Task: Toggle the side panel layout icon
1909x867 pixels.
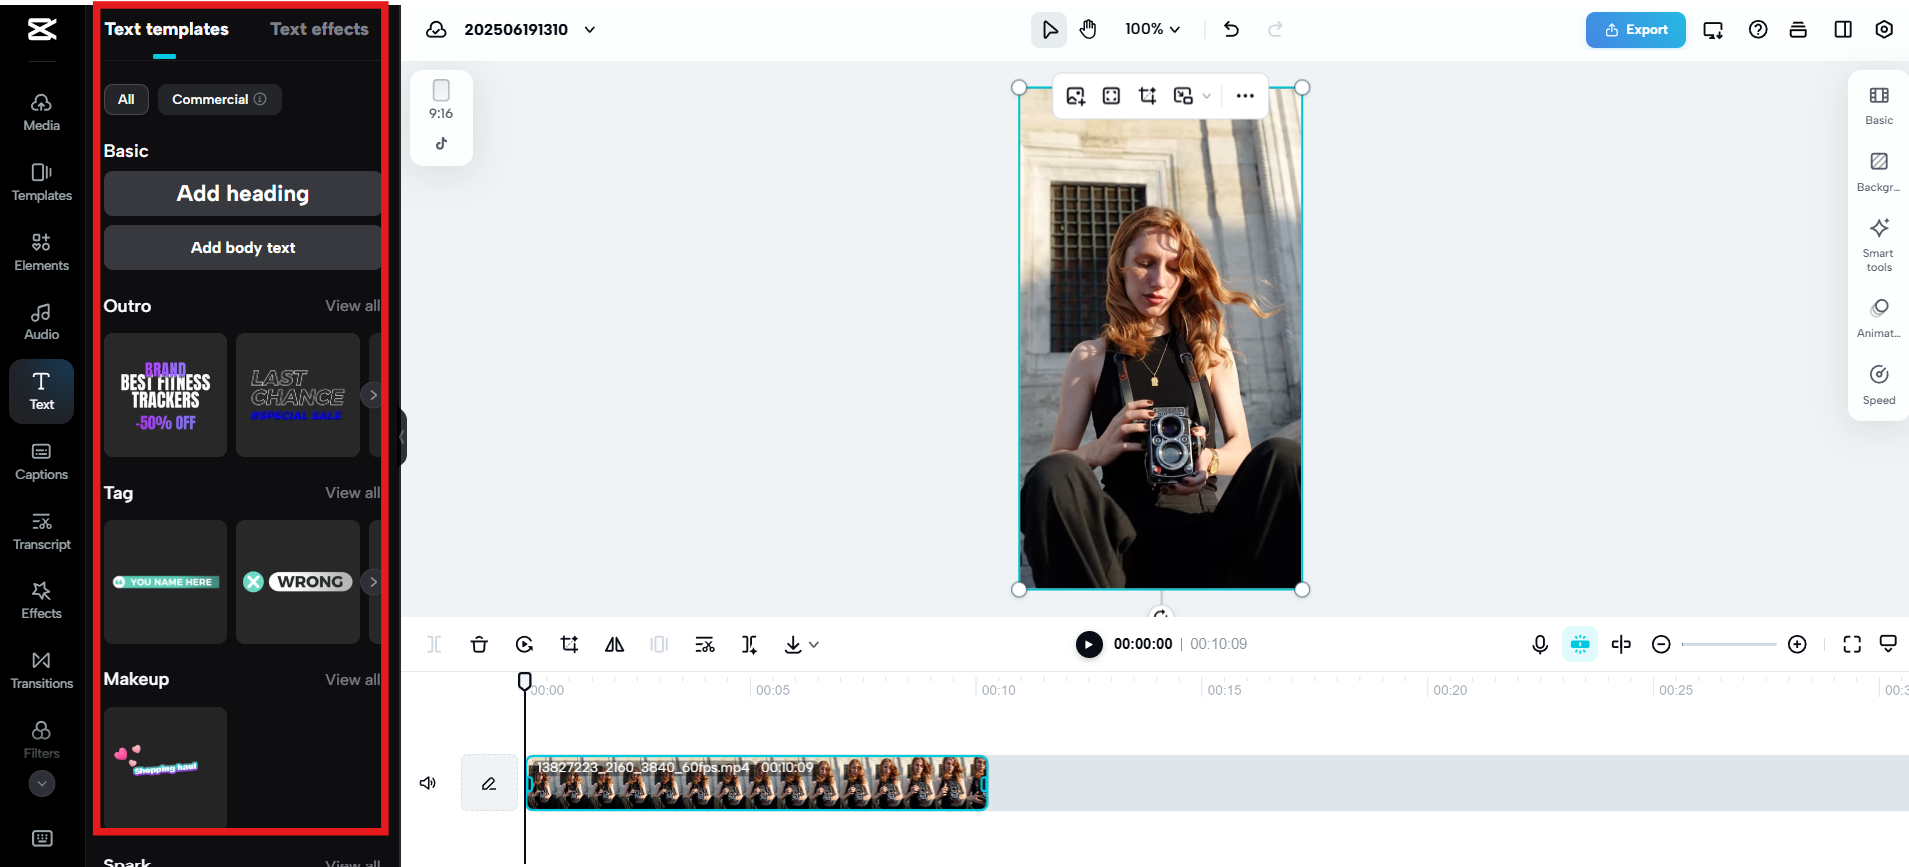Action: (1843, 30)
